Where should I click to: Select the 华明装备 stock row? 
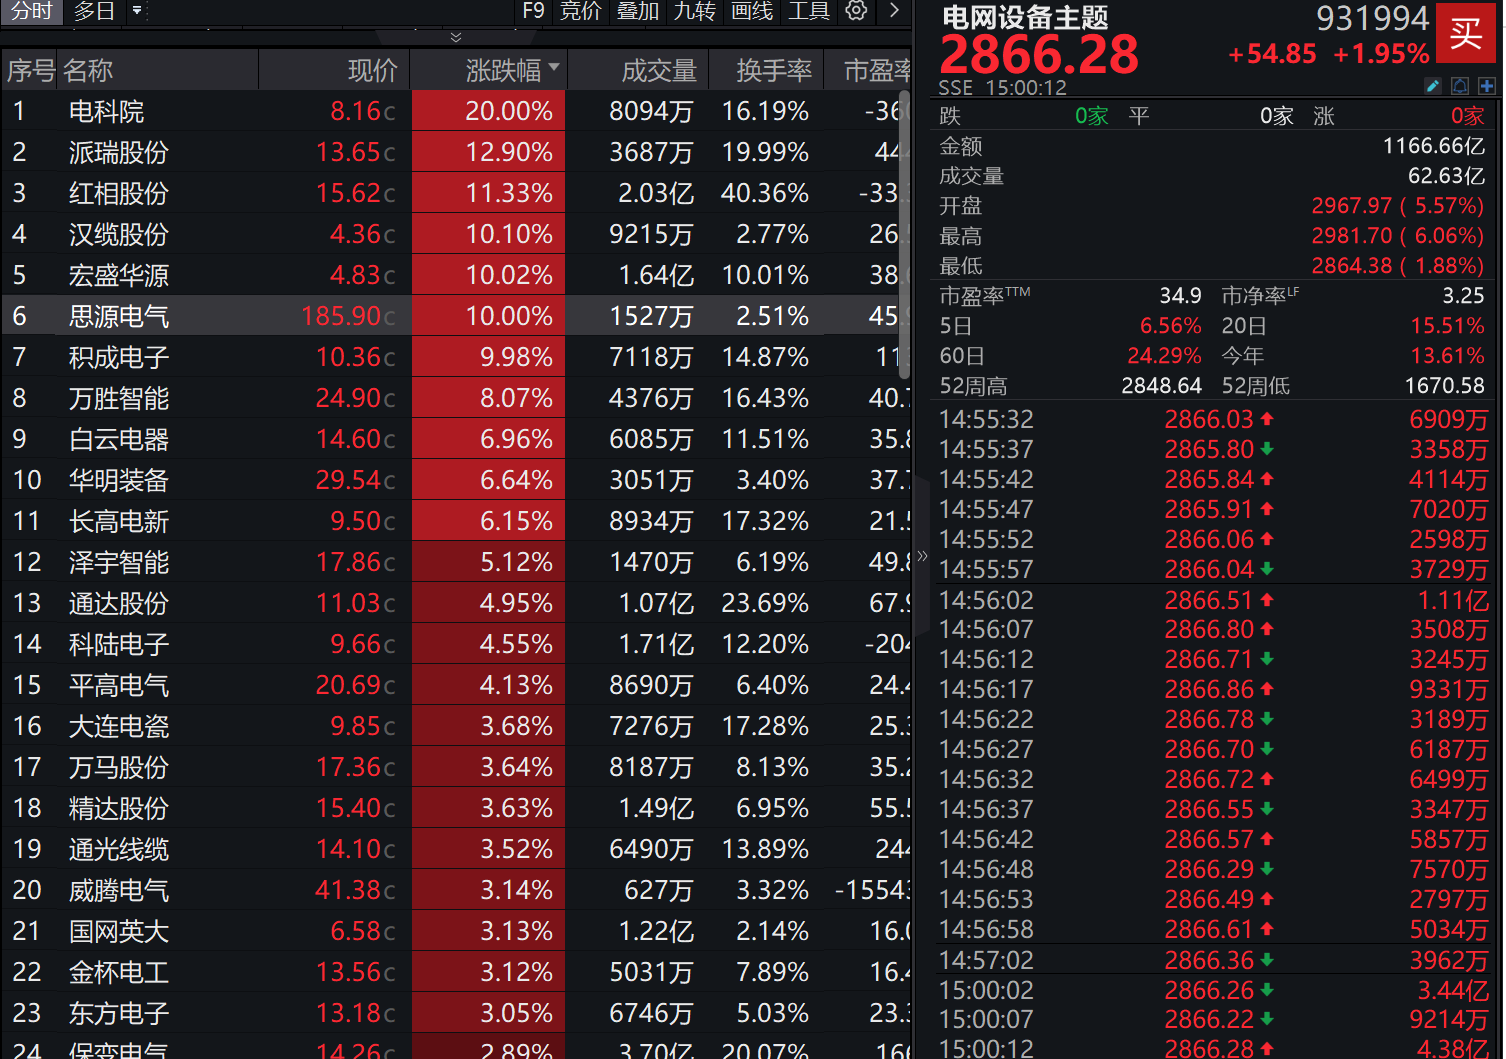coord(456,480)
